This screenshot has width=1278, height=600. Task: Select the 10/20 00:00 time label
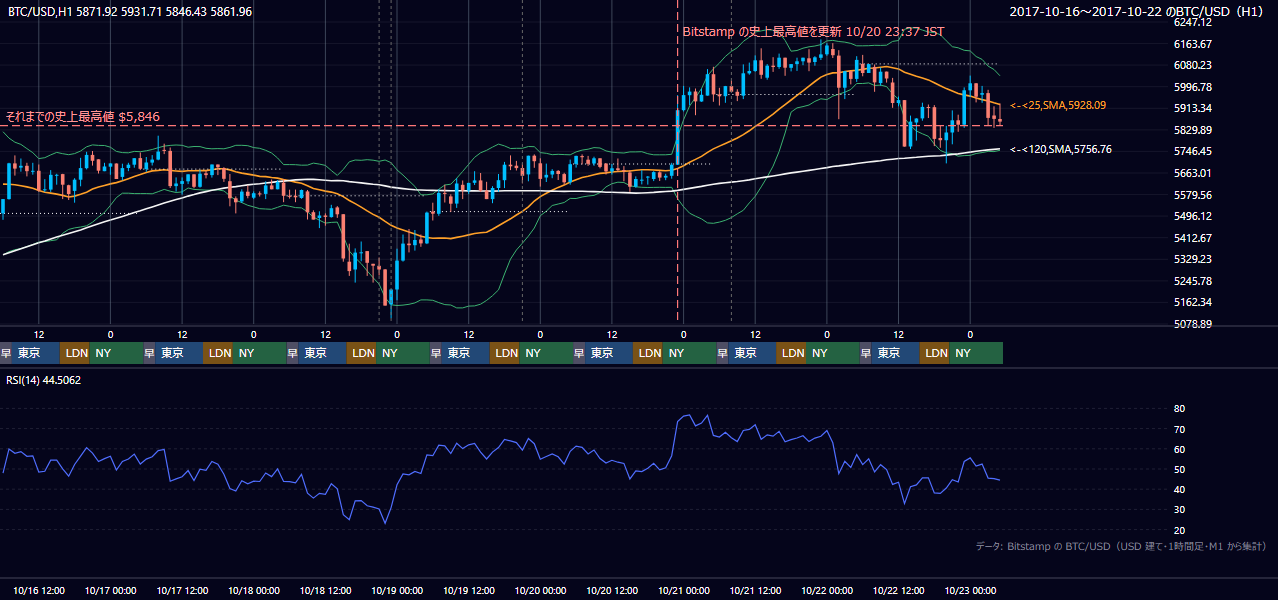541,590
